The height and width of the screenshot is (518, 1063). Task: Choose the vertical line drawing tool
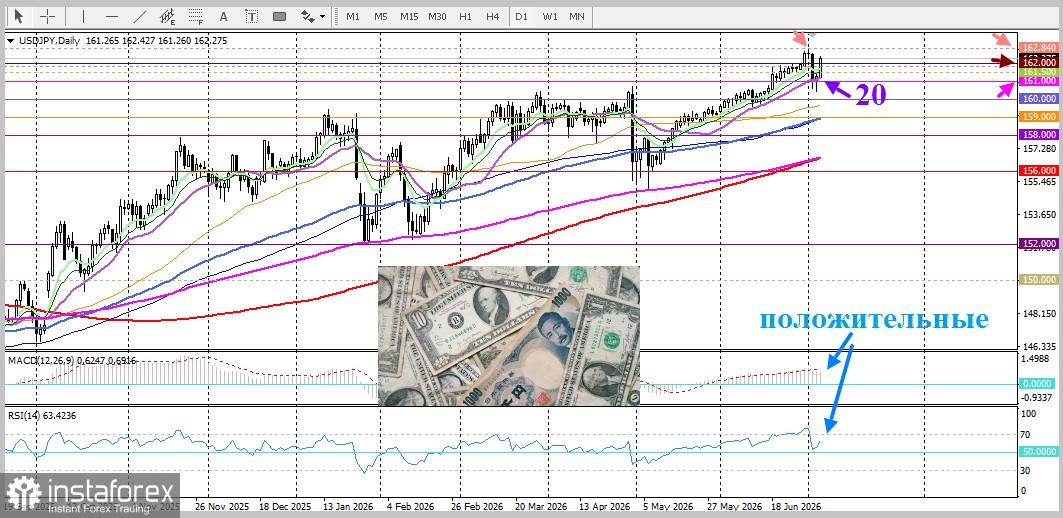pos(83,16)
